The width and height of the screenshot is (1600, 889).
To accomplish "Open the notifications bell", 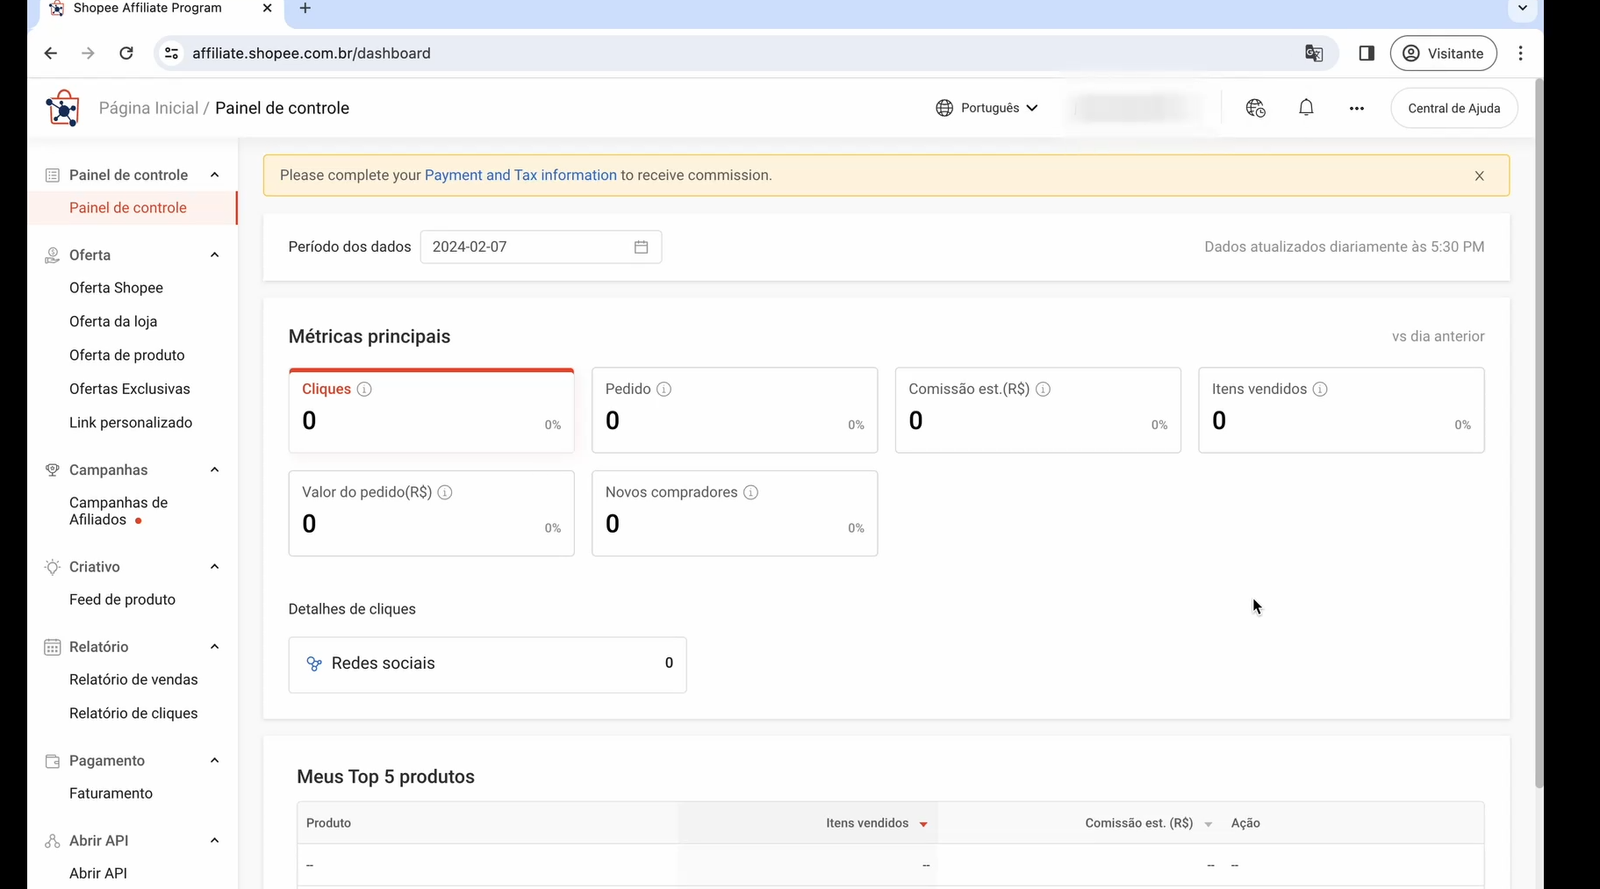I will tap(1306, 108).
